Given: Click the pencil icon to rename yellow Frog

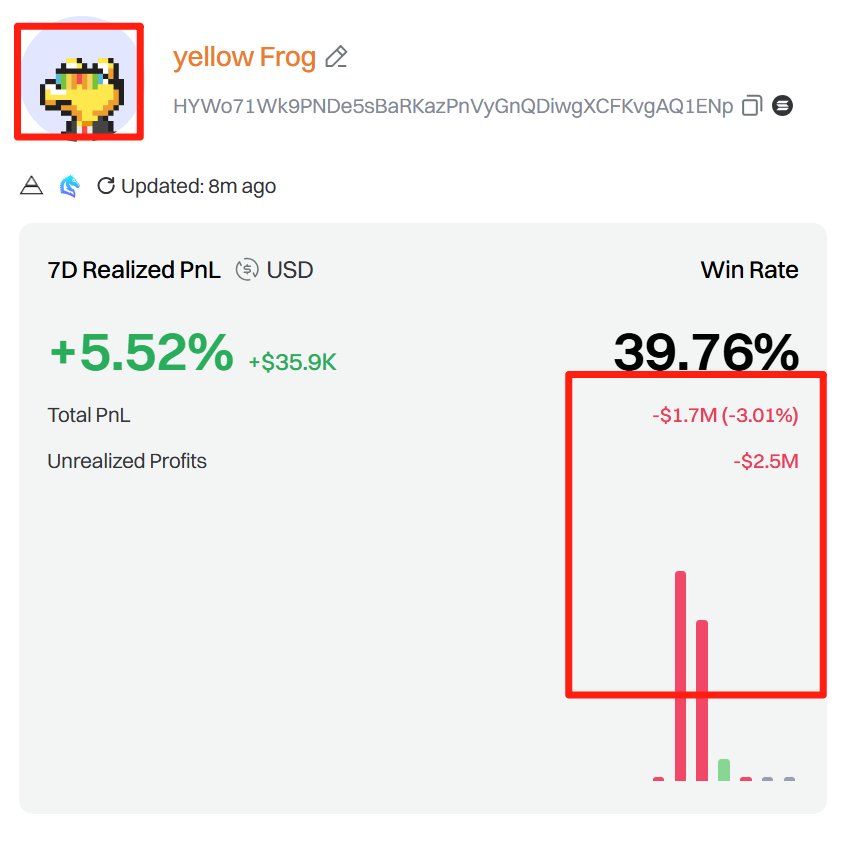Looking at the screenshot, I should pyautogui.click(x=337, y=57).
